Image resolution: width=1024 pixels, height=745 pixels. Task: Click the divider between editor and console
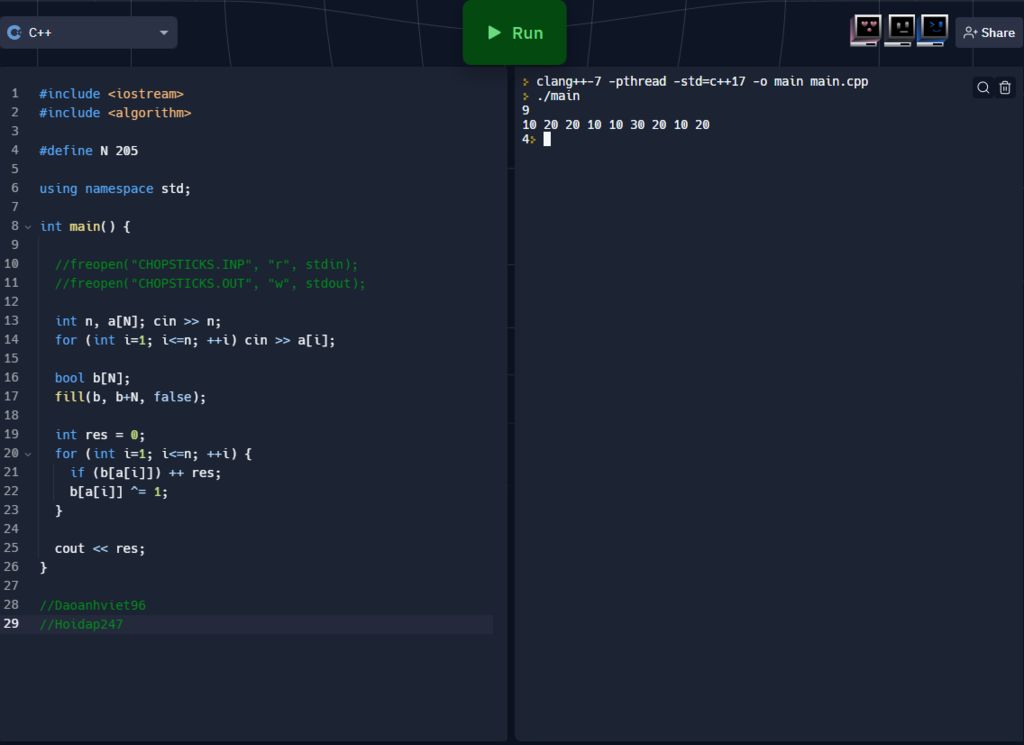(511, 400)
